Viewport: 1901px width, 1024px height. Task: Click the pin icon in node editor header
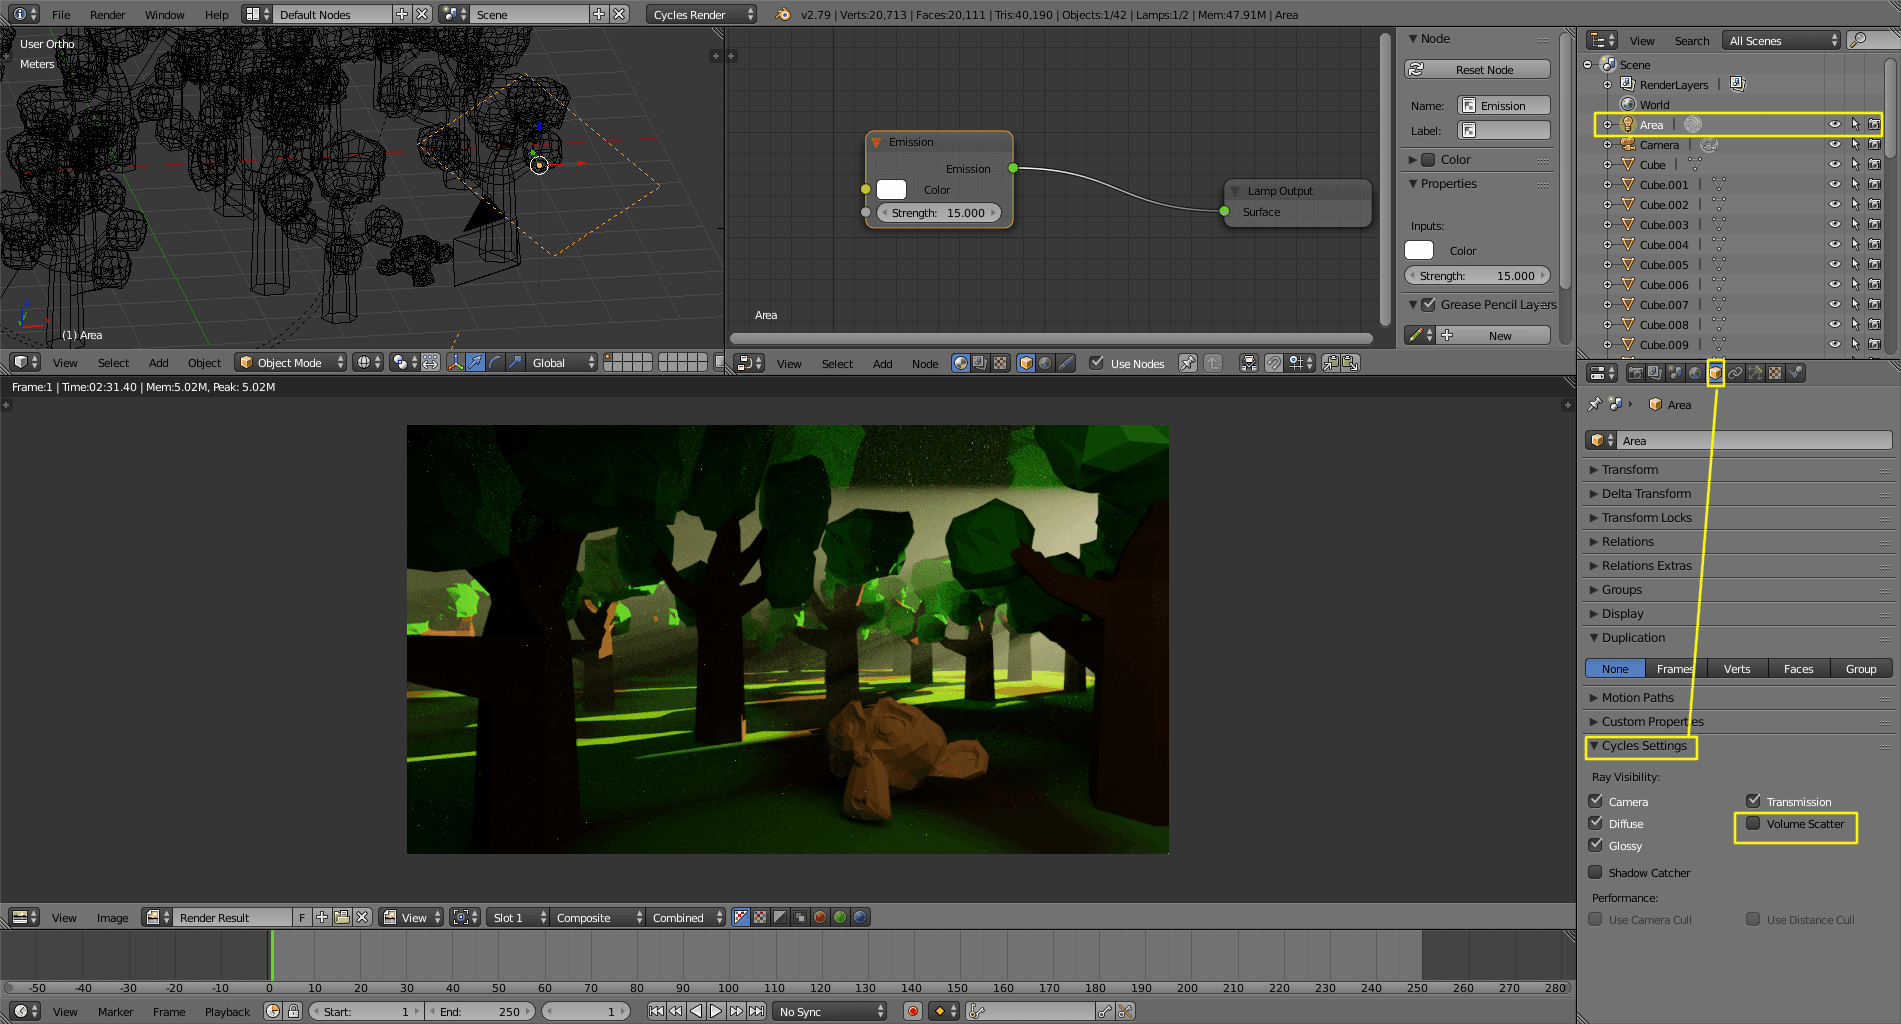[x=1187, y=363]
